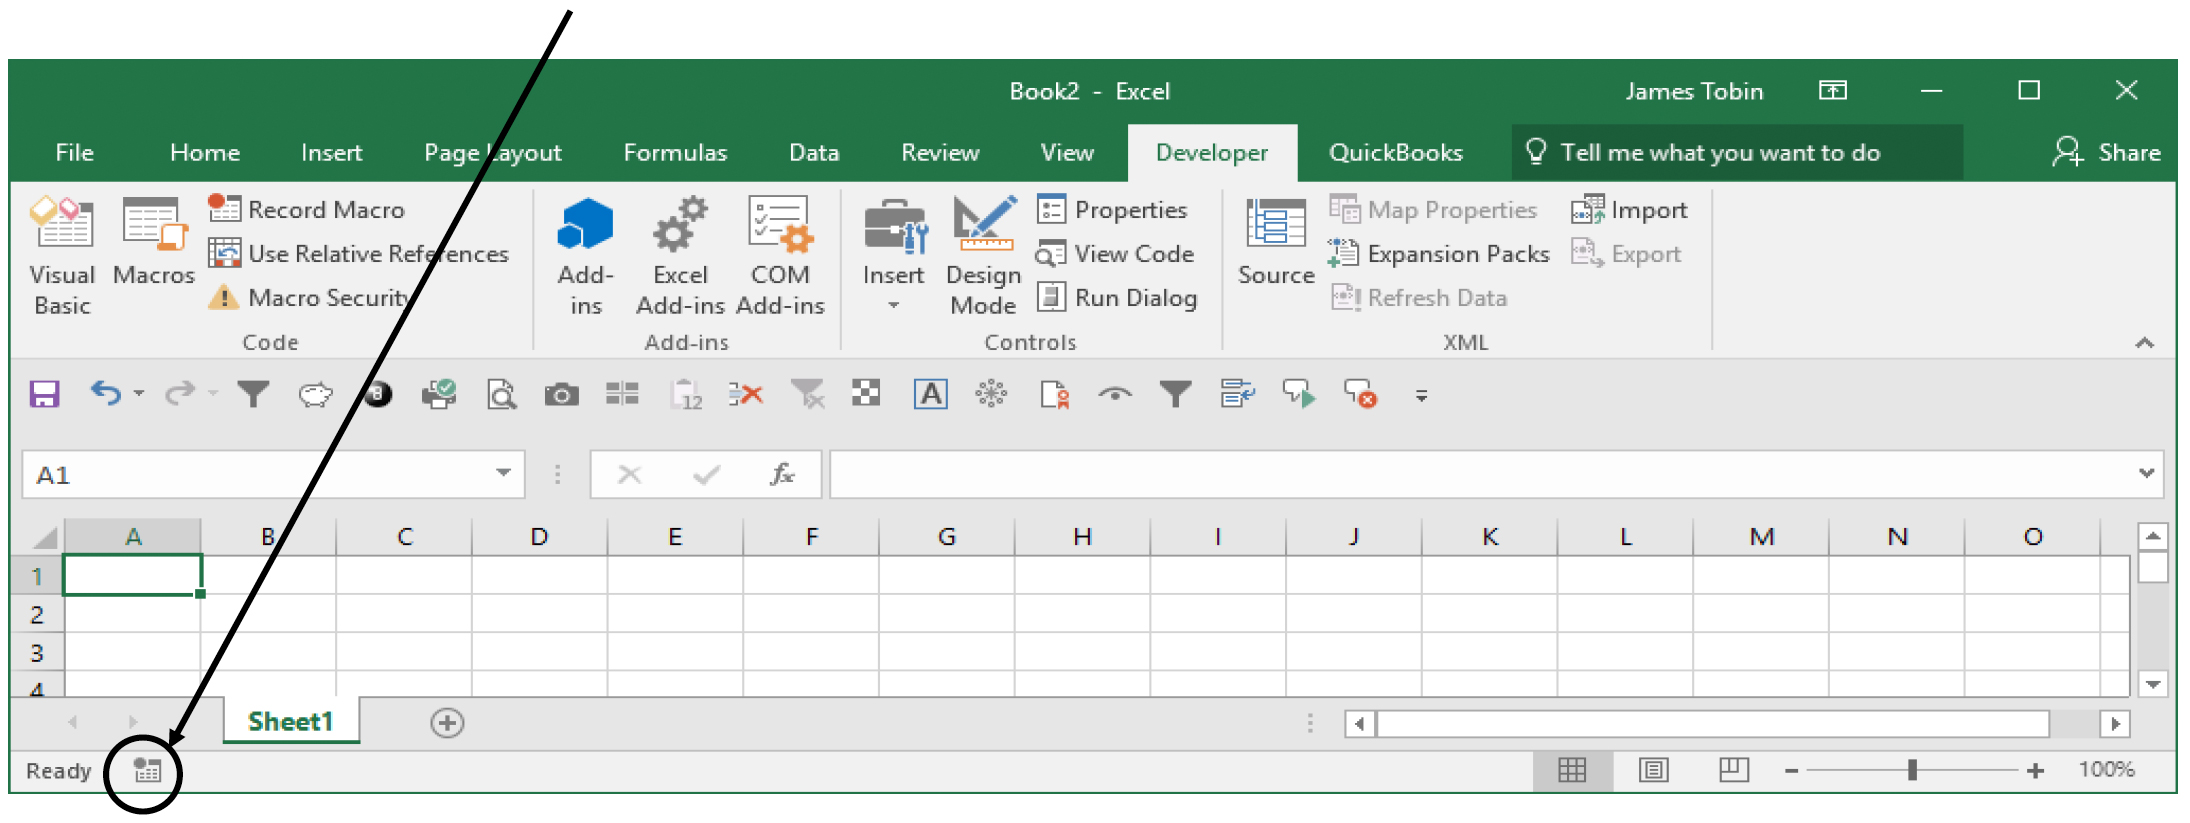Save the workbook with the floppy icon

(x=44, y=394)
